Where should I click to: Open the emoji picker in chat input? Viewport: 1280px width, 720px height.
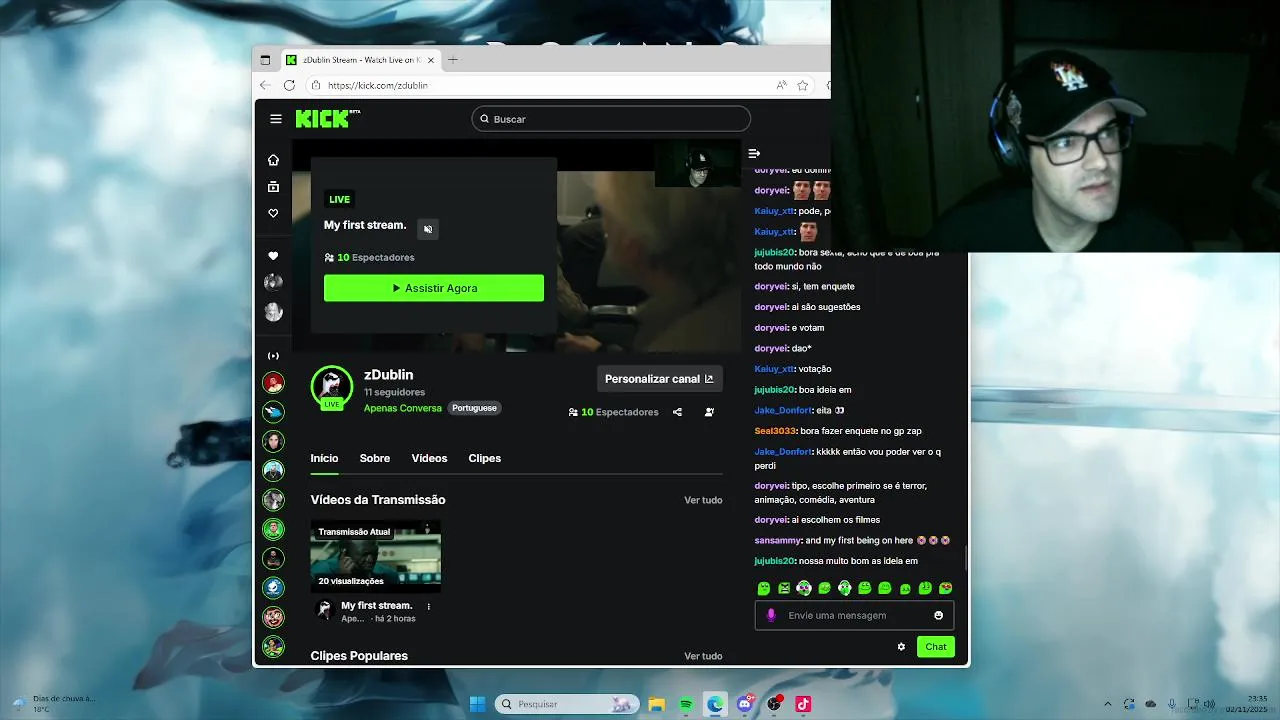click(x=938, y=615)
